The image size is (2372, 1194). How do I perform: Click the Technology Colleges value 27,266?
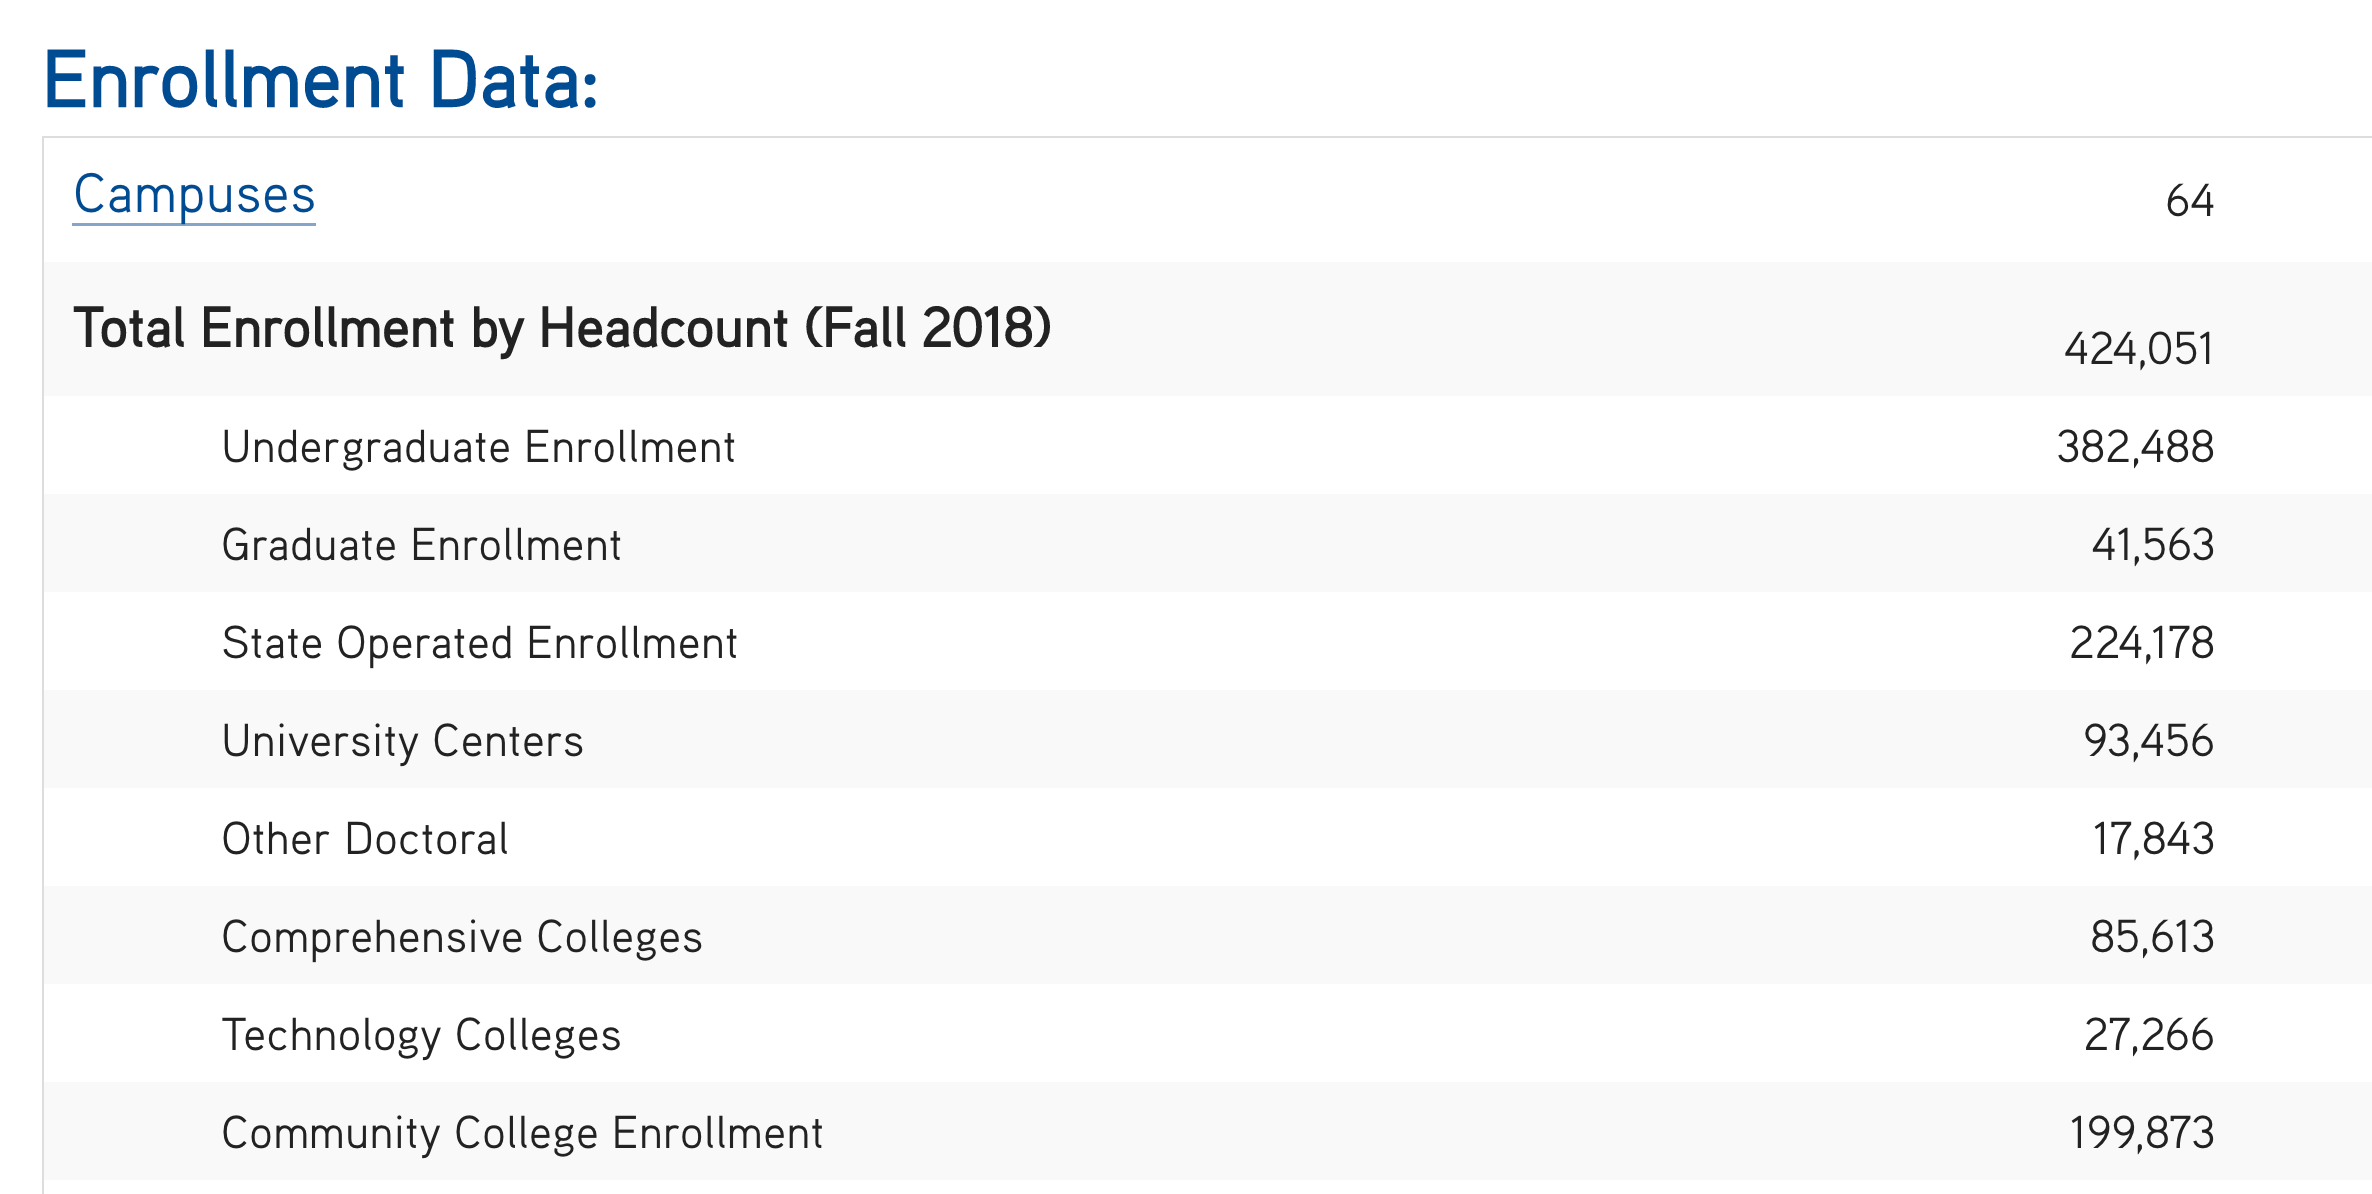[x=2148, y=1035]
